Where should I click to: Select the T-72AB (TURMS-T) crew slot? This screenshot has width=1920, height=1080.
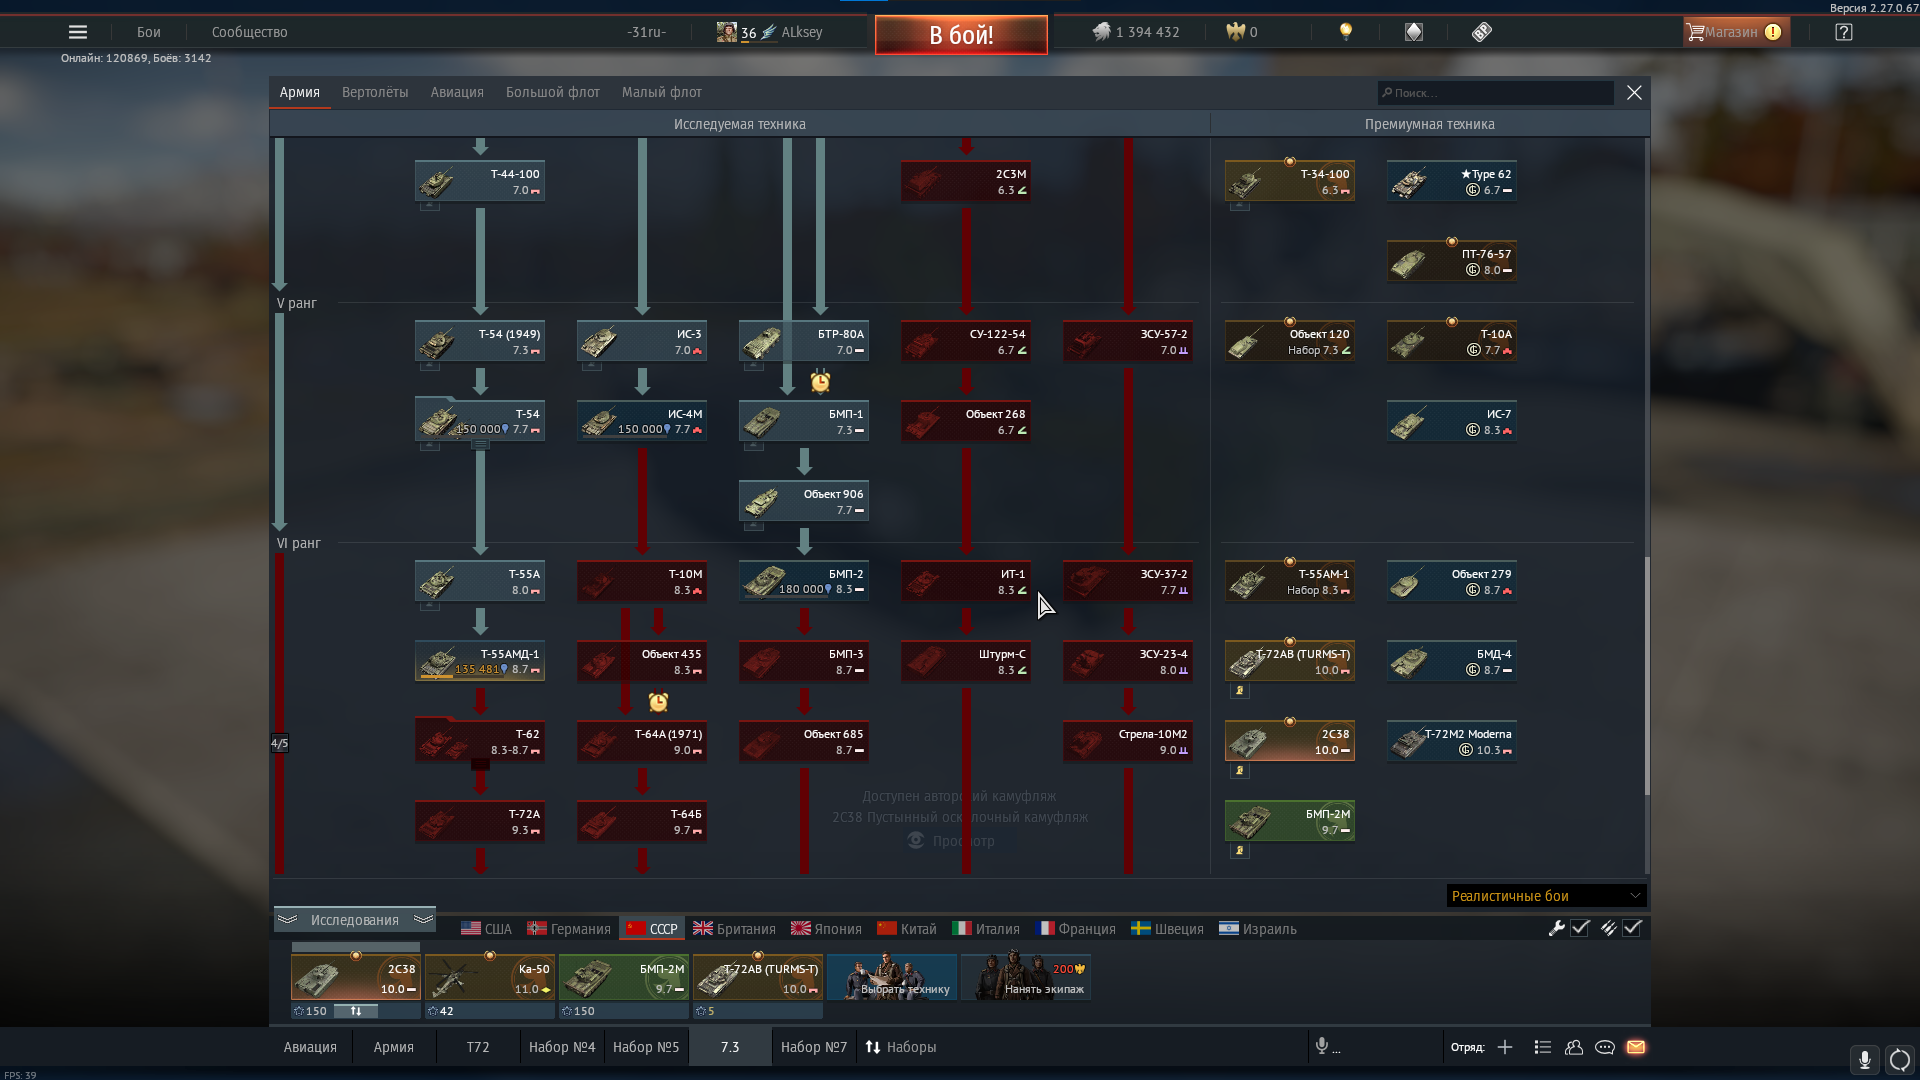point(758,977)
